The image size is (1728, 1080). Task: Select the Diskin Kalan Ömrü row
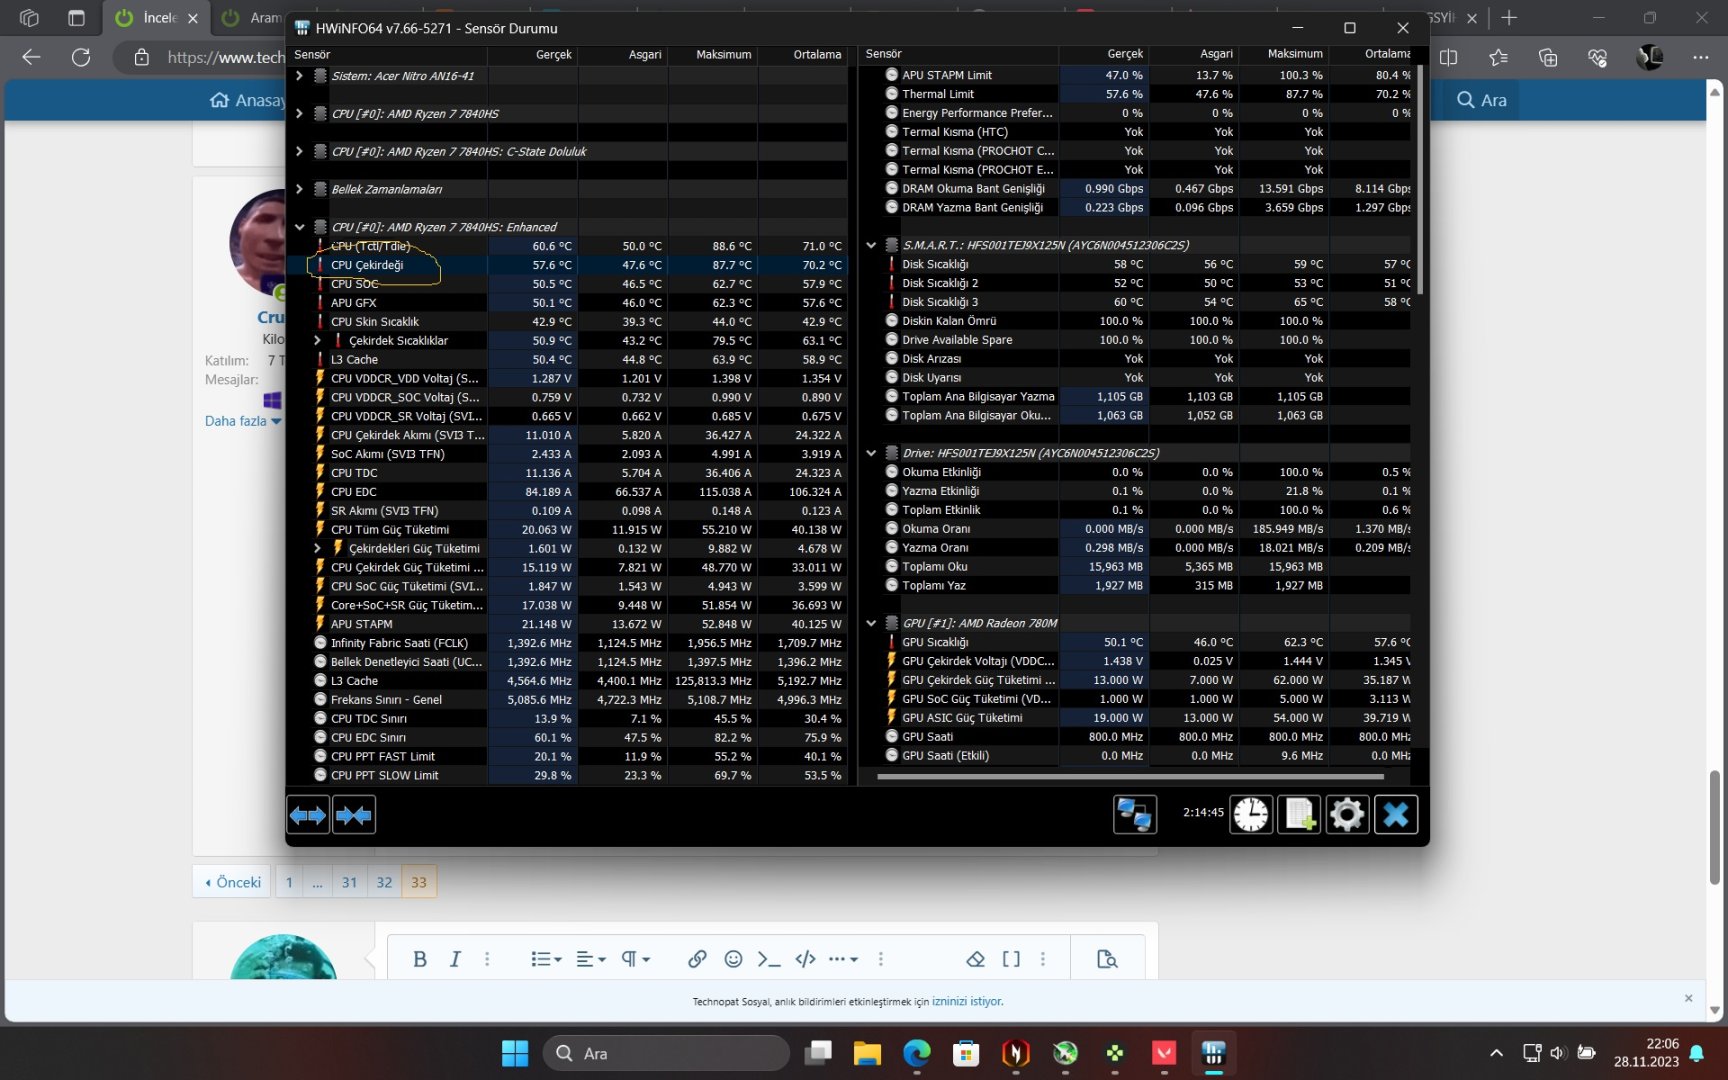1140,321
